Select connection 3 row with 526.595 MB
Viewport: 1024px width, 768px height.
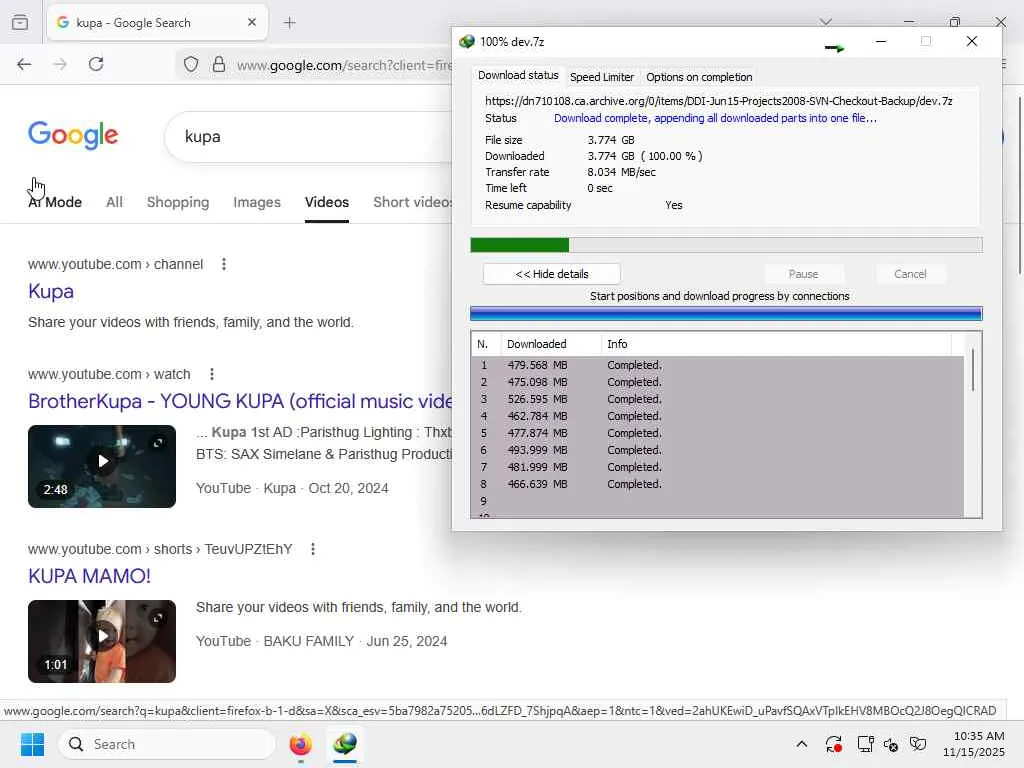tap(717, 399)
